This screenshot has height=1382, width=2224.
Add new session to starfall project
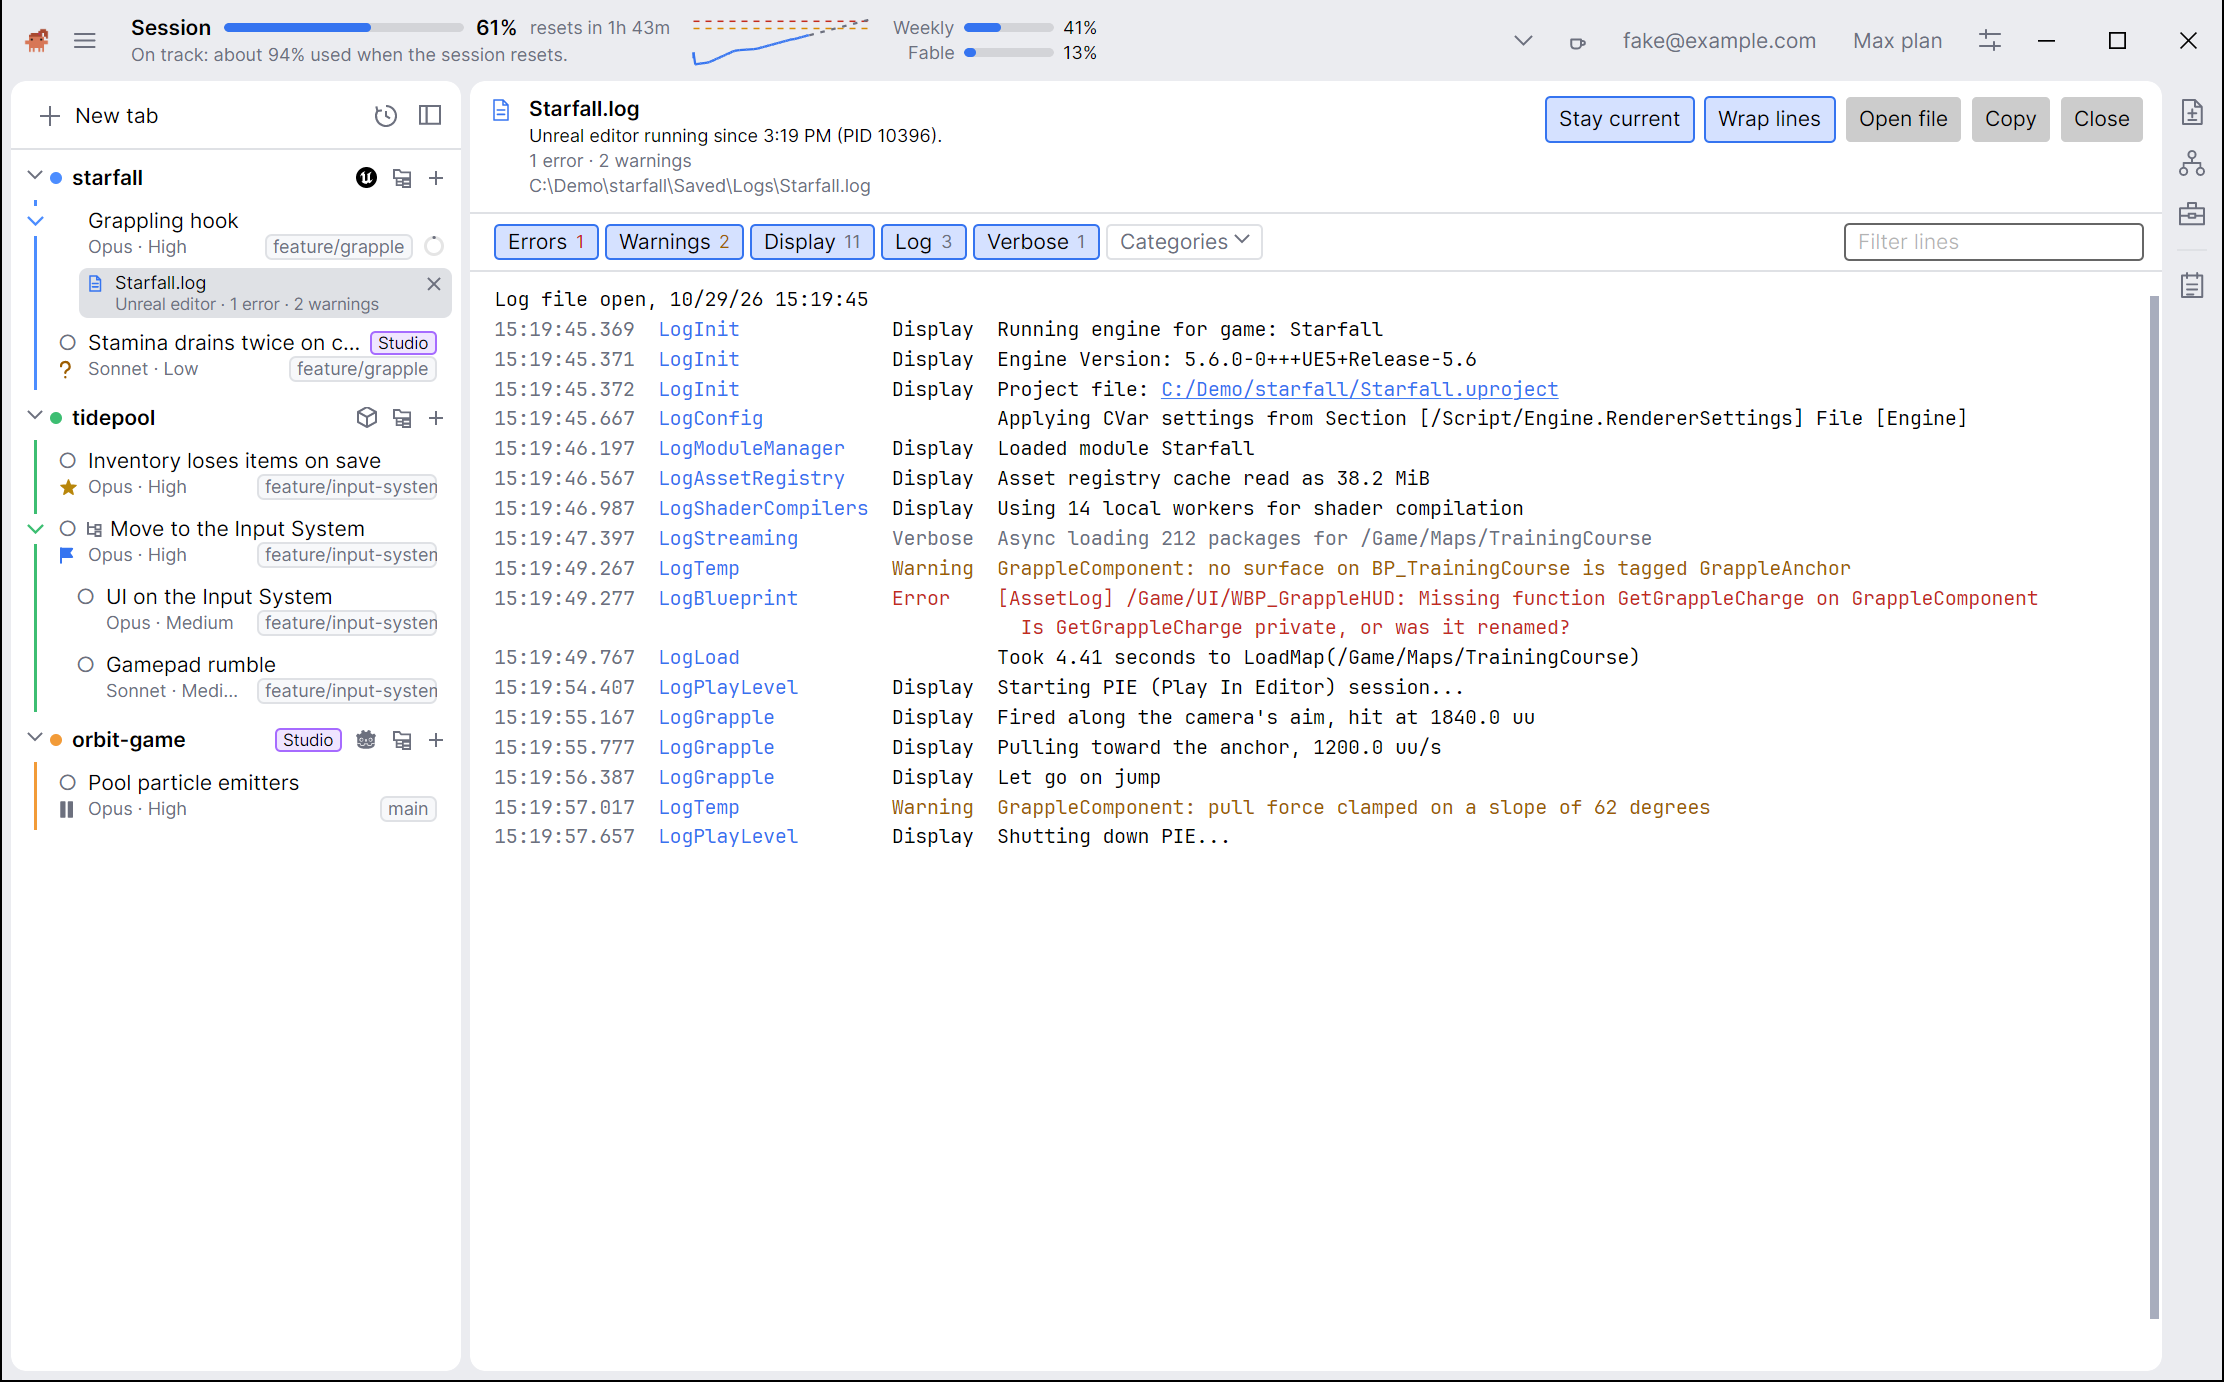point(436,178)
